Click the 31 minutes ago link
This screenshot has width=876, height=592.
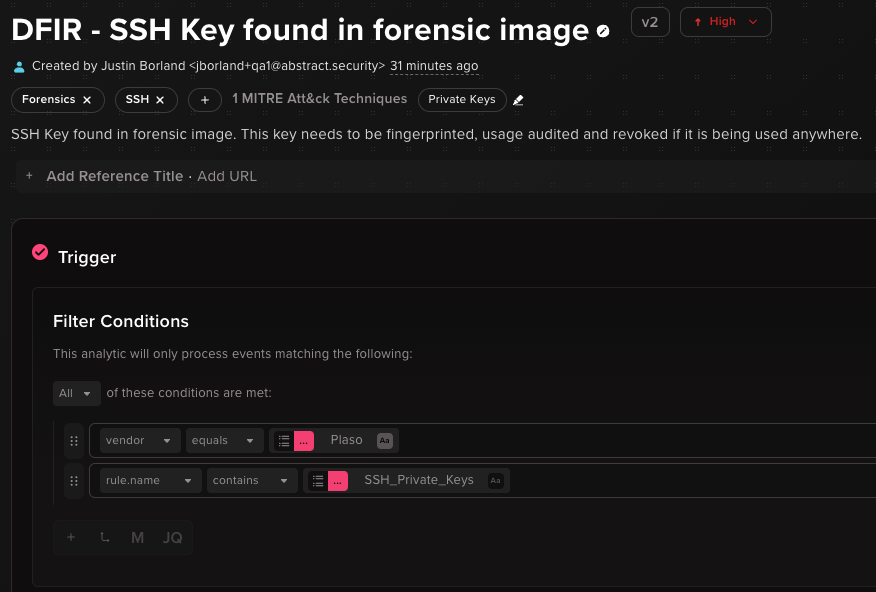click(434, 68)
